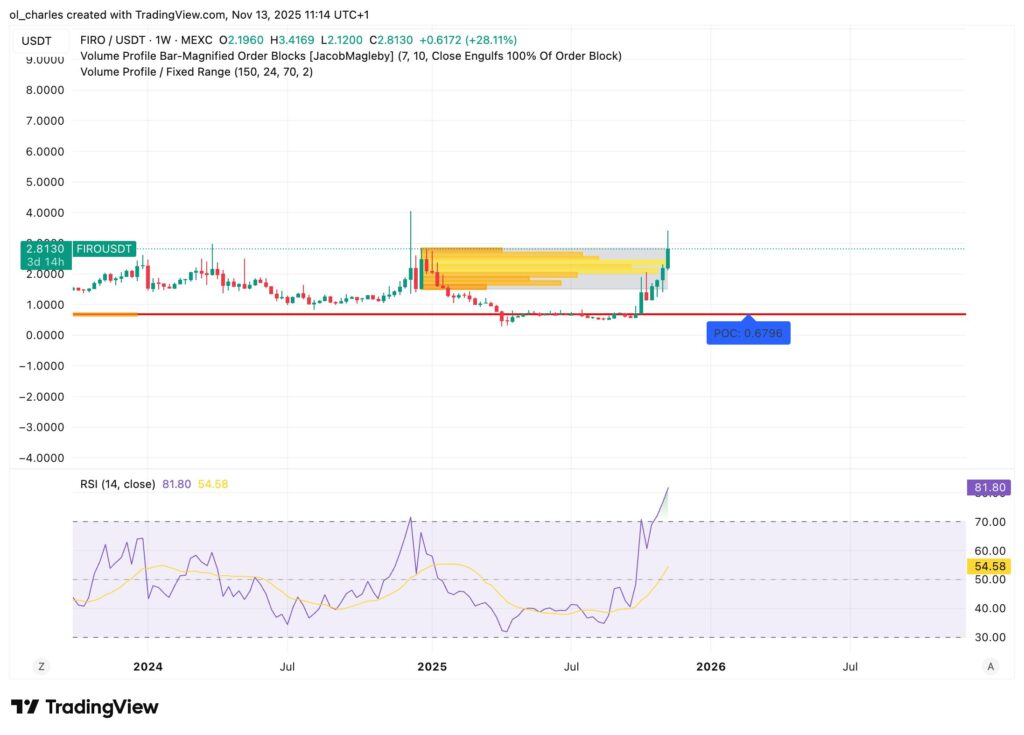Image resolution: width=1024 pixels, height=735 pixels.
Task: Toggle the Bar-Magnified Order Blocks indicator
Action: pos(250,56)
